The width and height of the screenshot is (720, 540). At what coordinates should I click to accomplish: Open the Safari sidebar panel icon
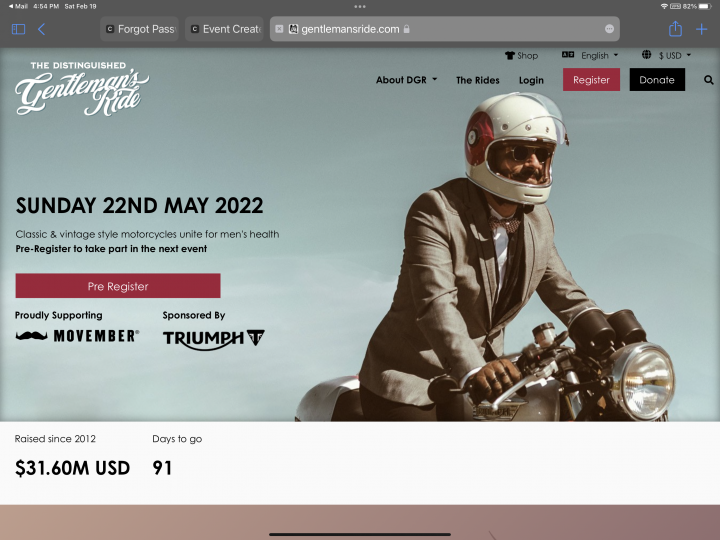pos(18,29)
